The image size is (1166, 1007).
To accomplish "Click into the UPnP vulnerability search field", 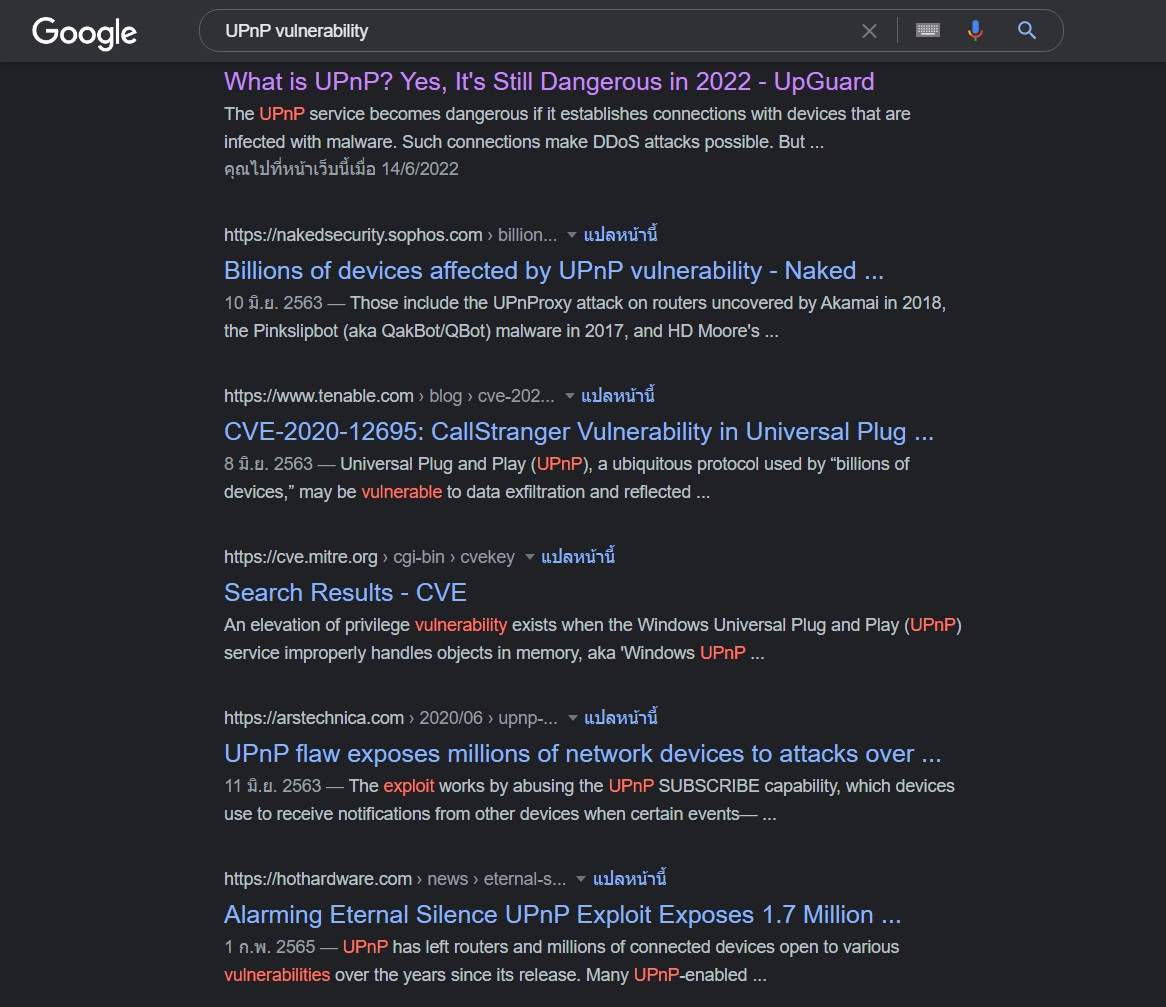I will click(535, 31).
